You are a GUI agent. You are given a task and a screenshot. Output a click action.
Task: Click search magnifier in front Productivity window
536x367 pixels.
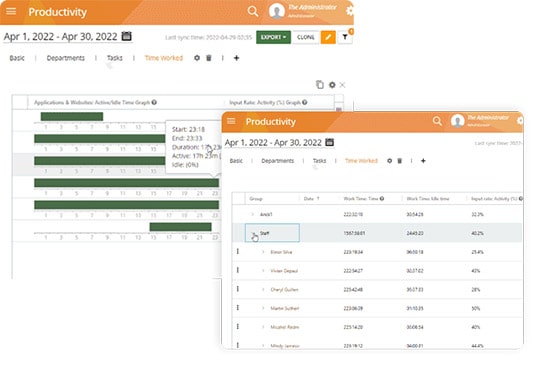click(437, 121)
